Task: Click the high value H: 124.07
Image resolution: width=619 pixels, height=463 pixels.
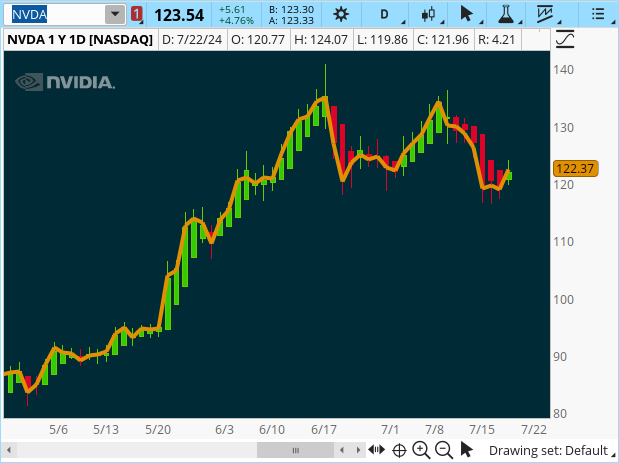Action: click(x=321, y=39)
